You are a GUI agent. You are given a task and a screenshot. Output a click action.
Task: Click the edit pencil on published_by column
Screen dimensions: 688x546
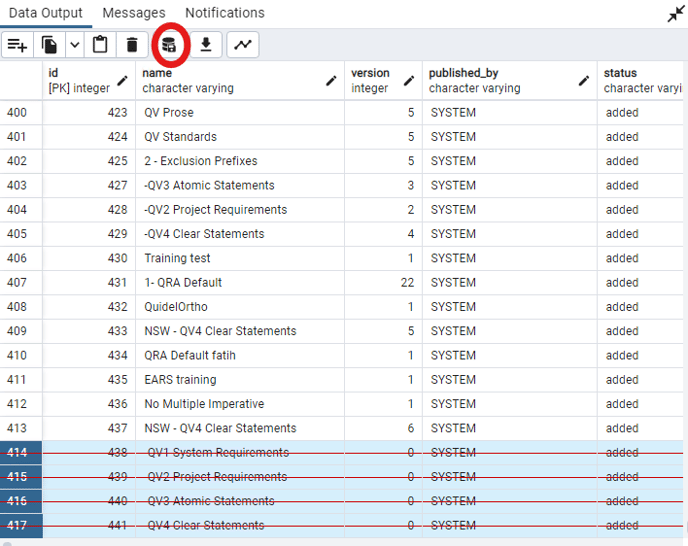(x=584, y=81)
